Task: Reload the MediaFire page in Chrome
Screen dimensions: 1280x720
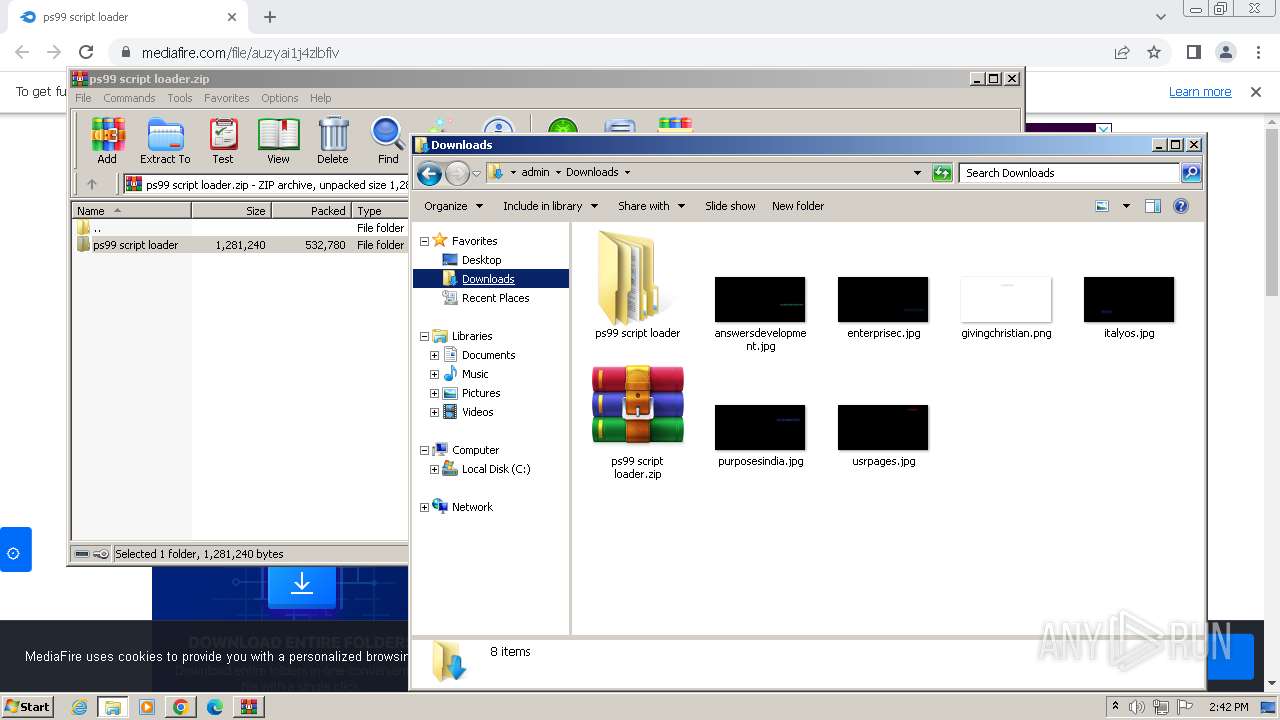Action: (86, 52)
